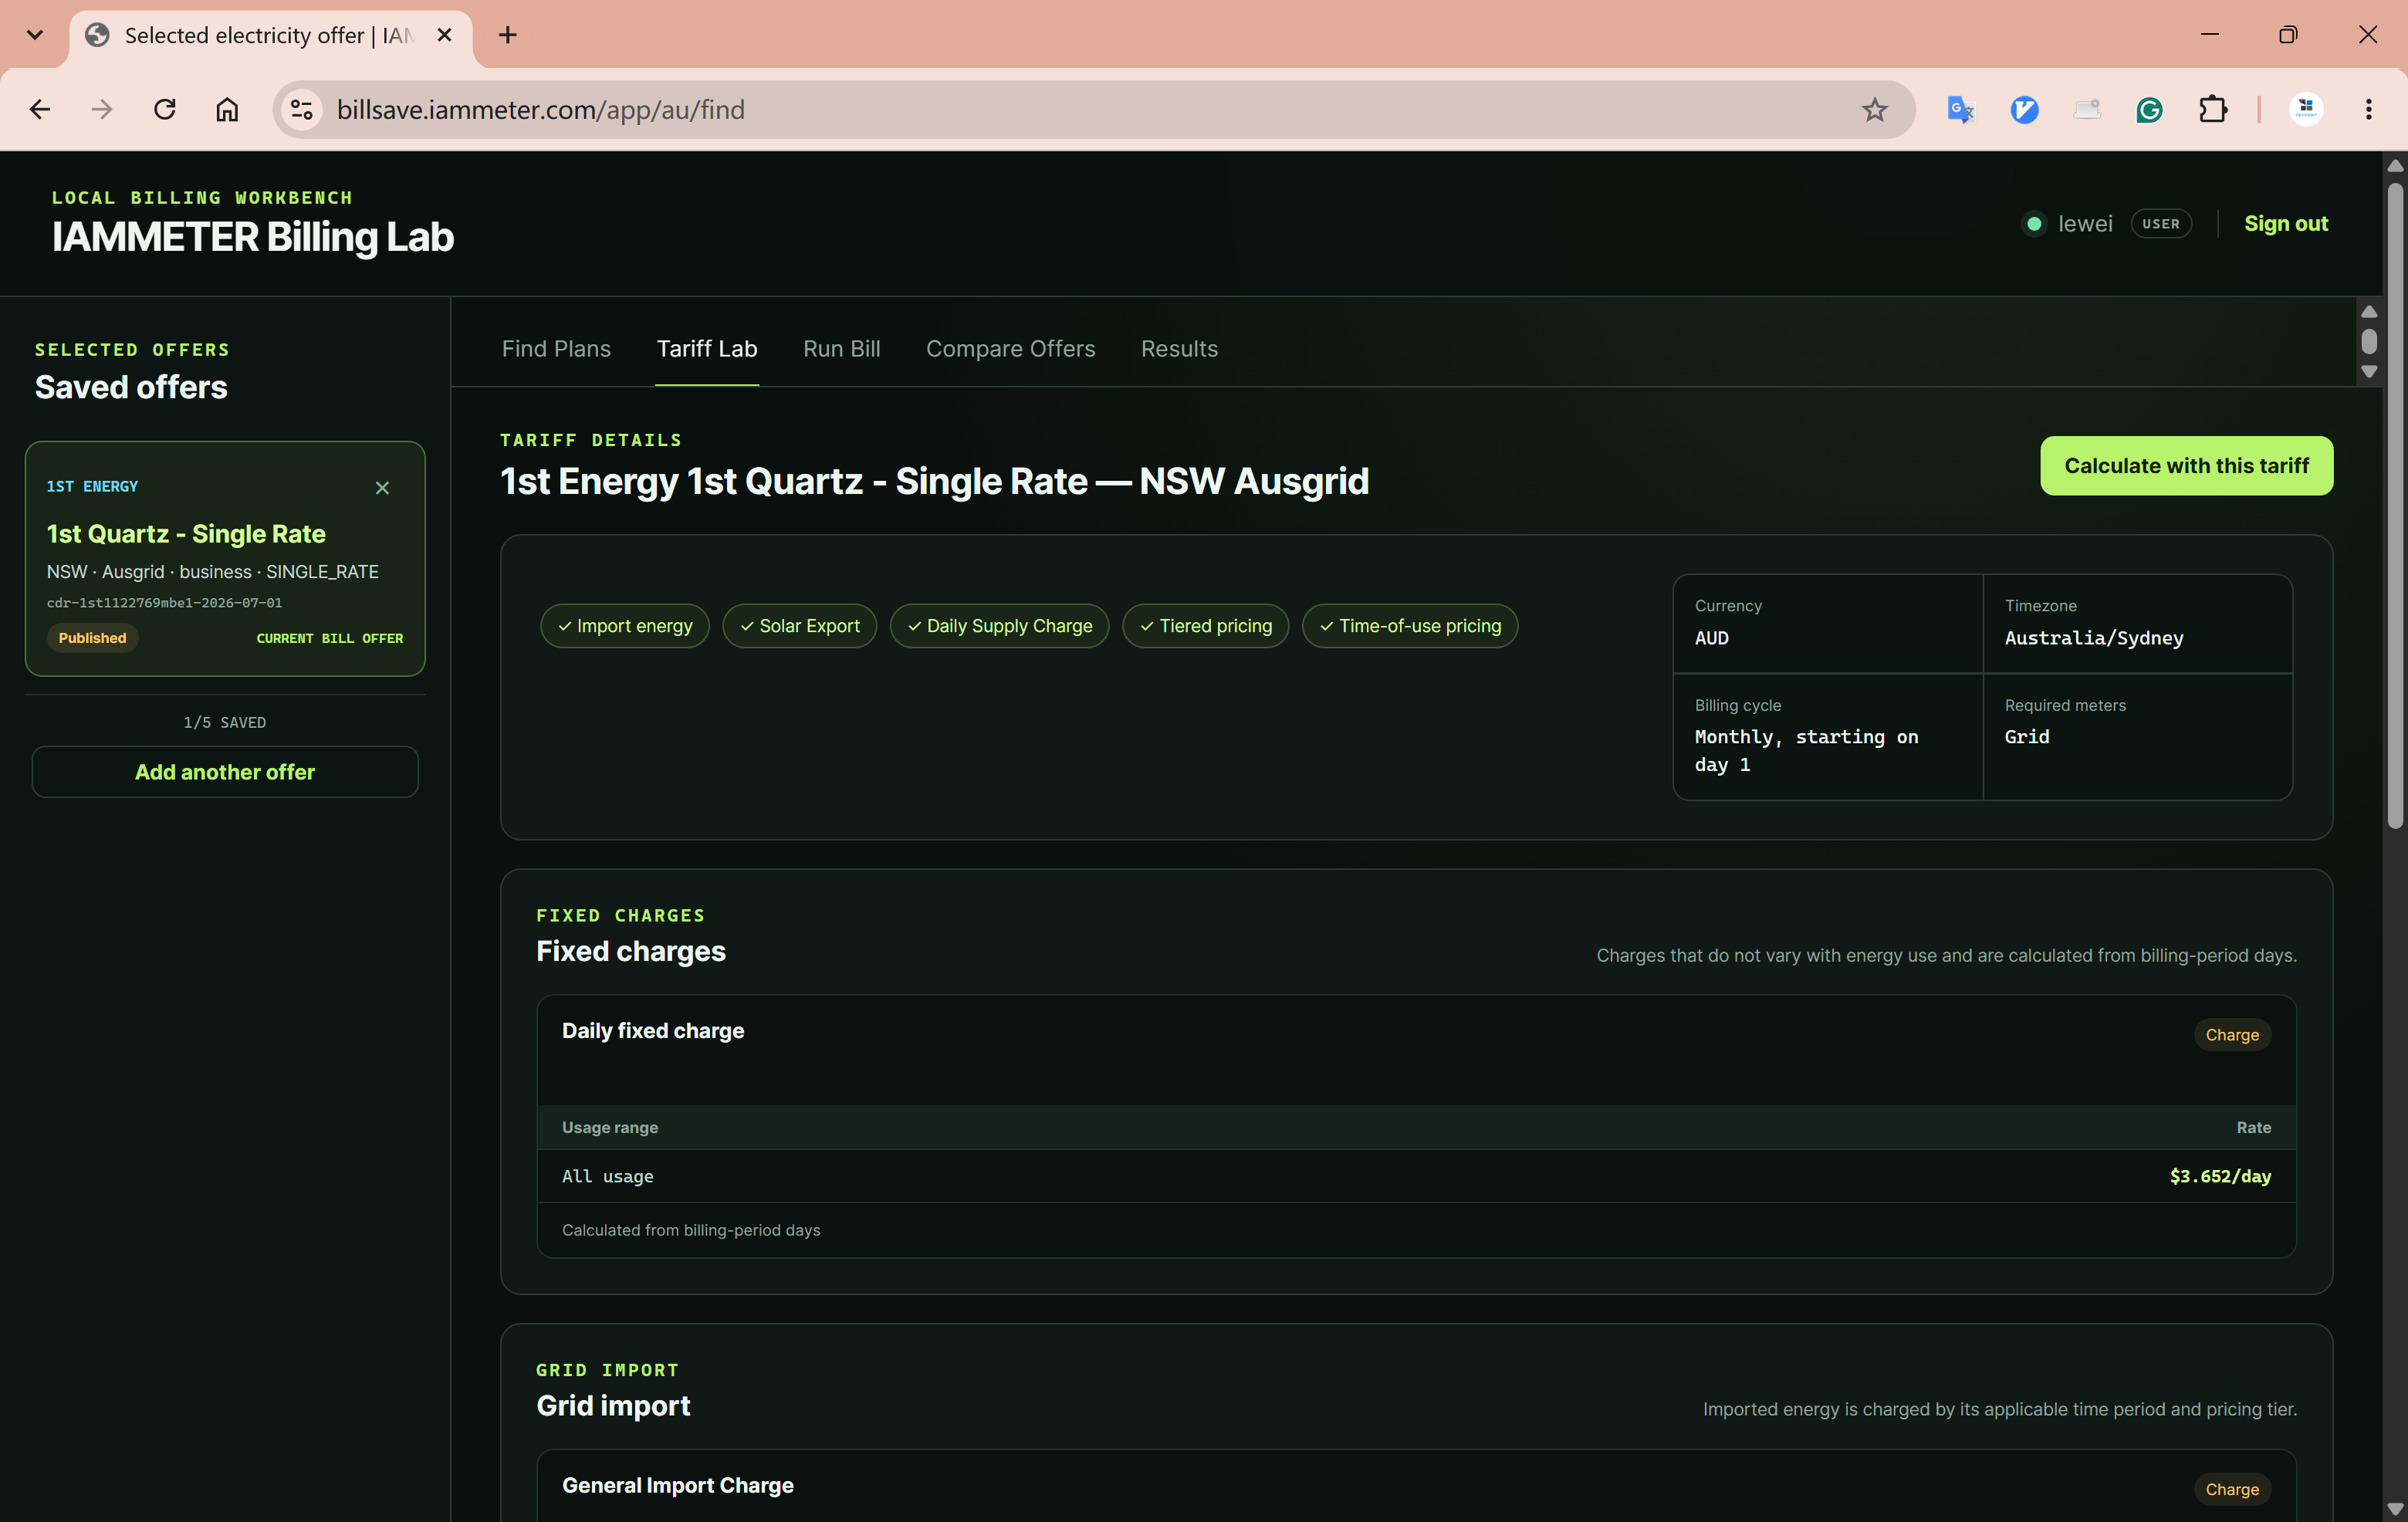Click the Solar Export feature chip
The width and height of the screenshot is (2408, 1522).
(799, 626)
